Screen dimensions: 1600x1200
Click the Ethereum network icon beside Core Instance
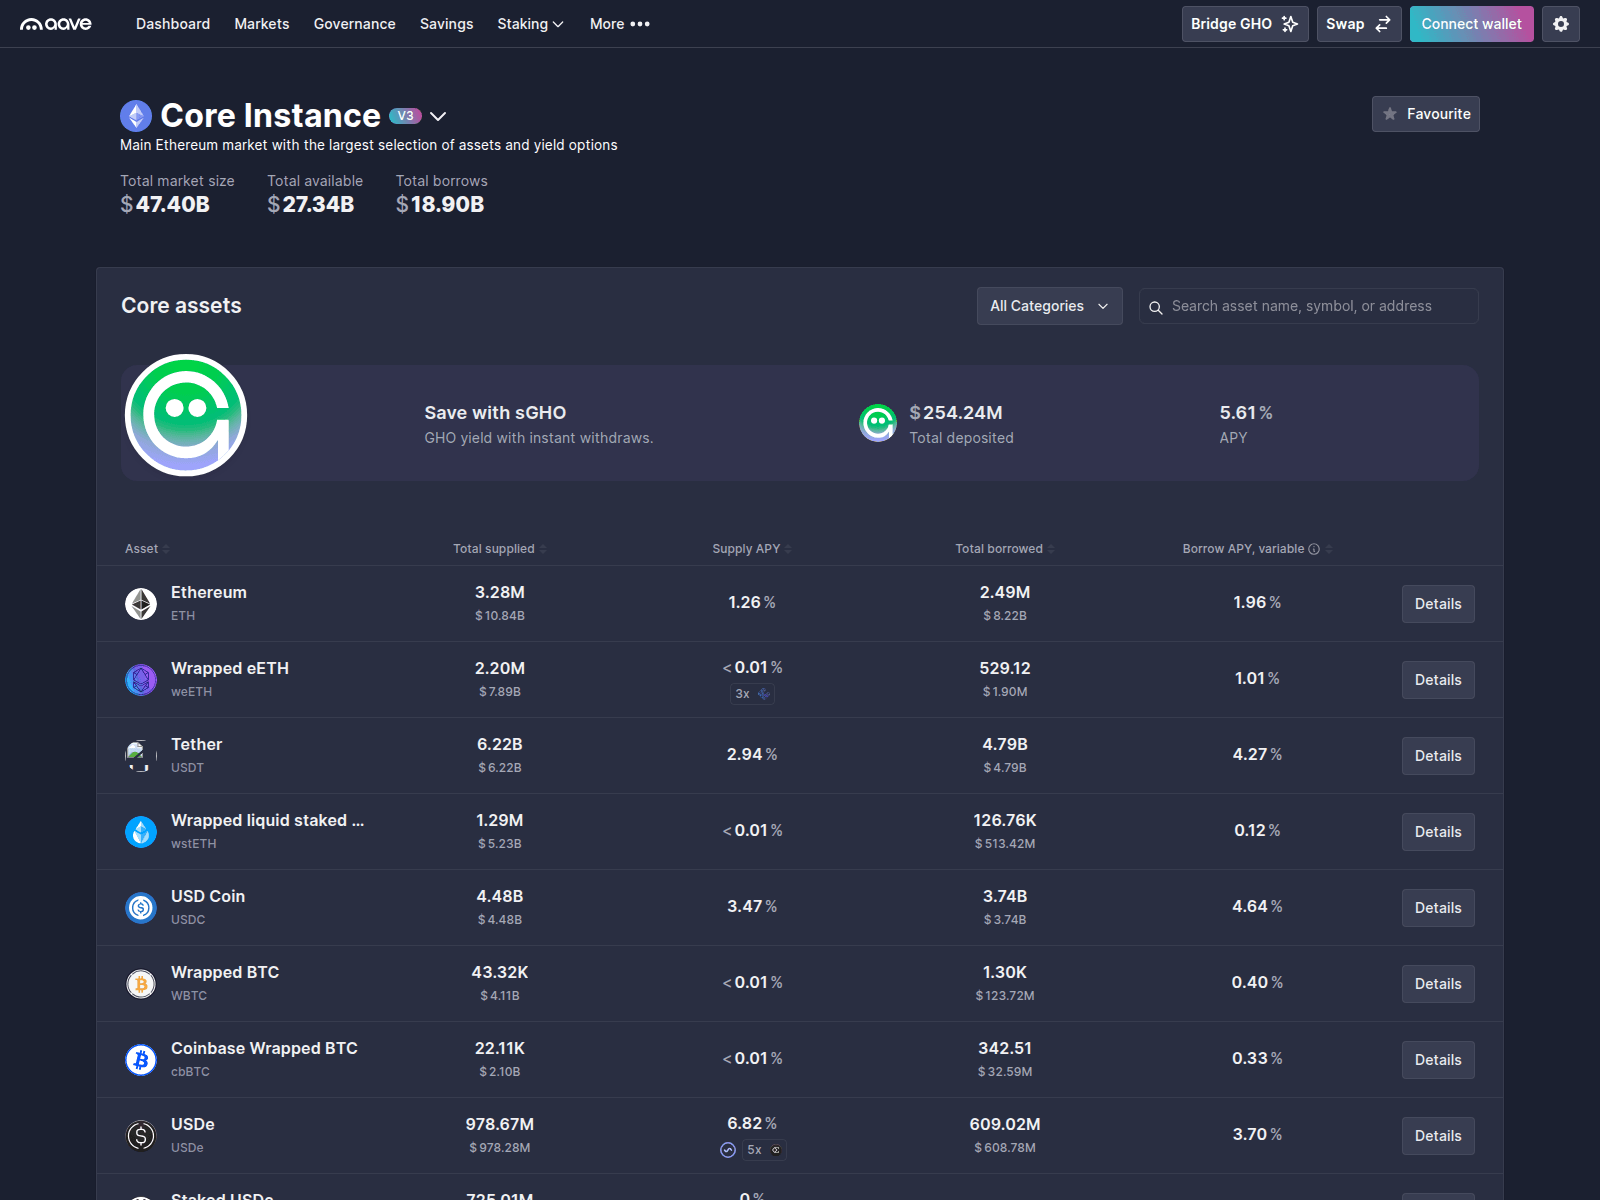click(x=135, y=115)
